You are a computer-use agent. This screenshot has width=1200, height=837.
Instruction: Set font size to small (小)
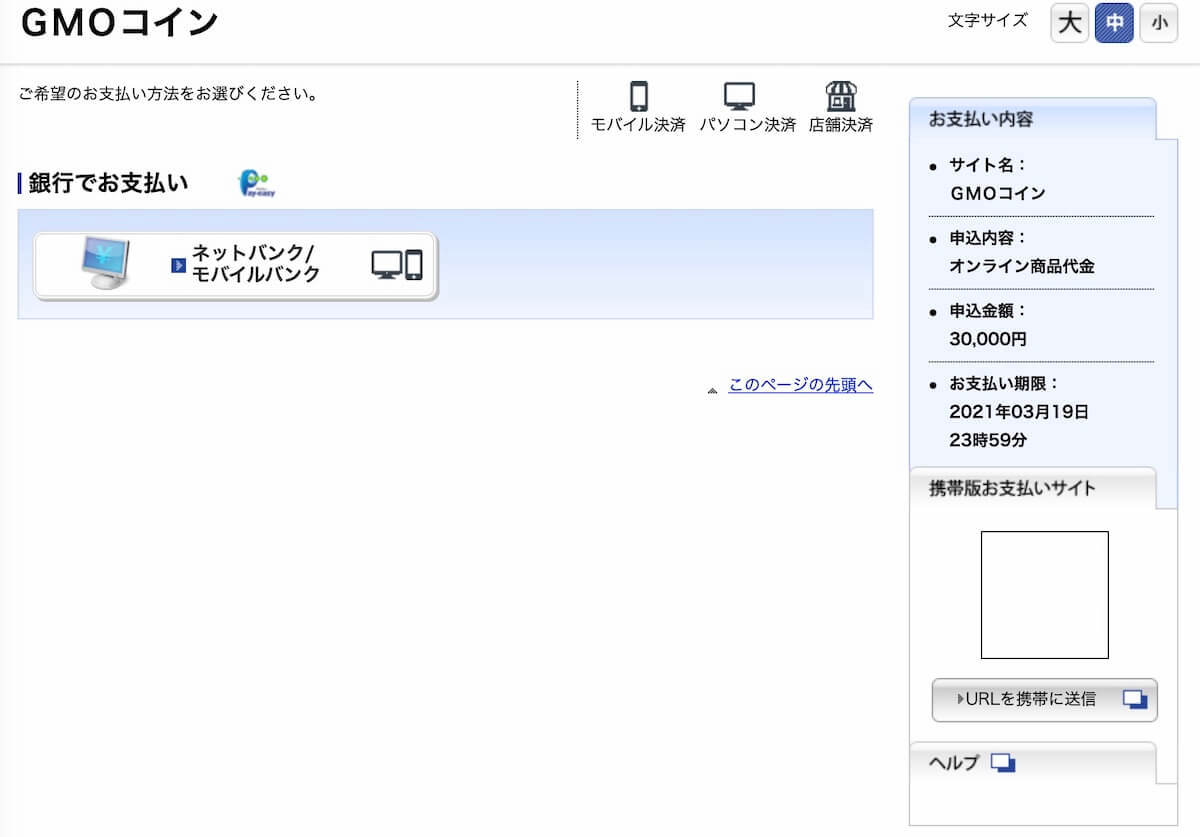(x=1158, y=23)
